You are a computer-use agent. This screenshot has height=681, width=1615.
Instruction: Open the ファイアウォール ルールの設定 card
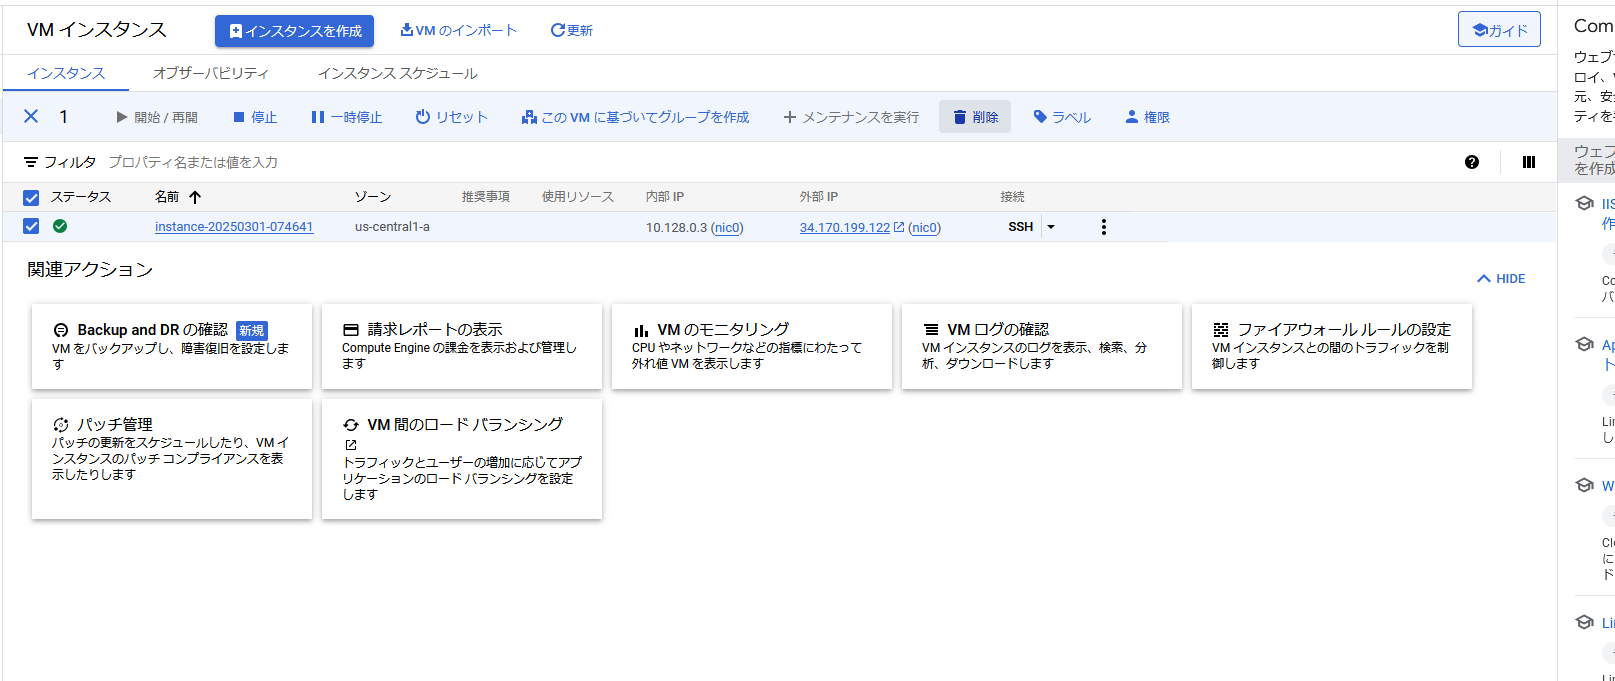tap(1332, 347)
